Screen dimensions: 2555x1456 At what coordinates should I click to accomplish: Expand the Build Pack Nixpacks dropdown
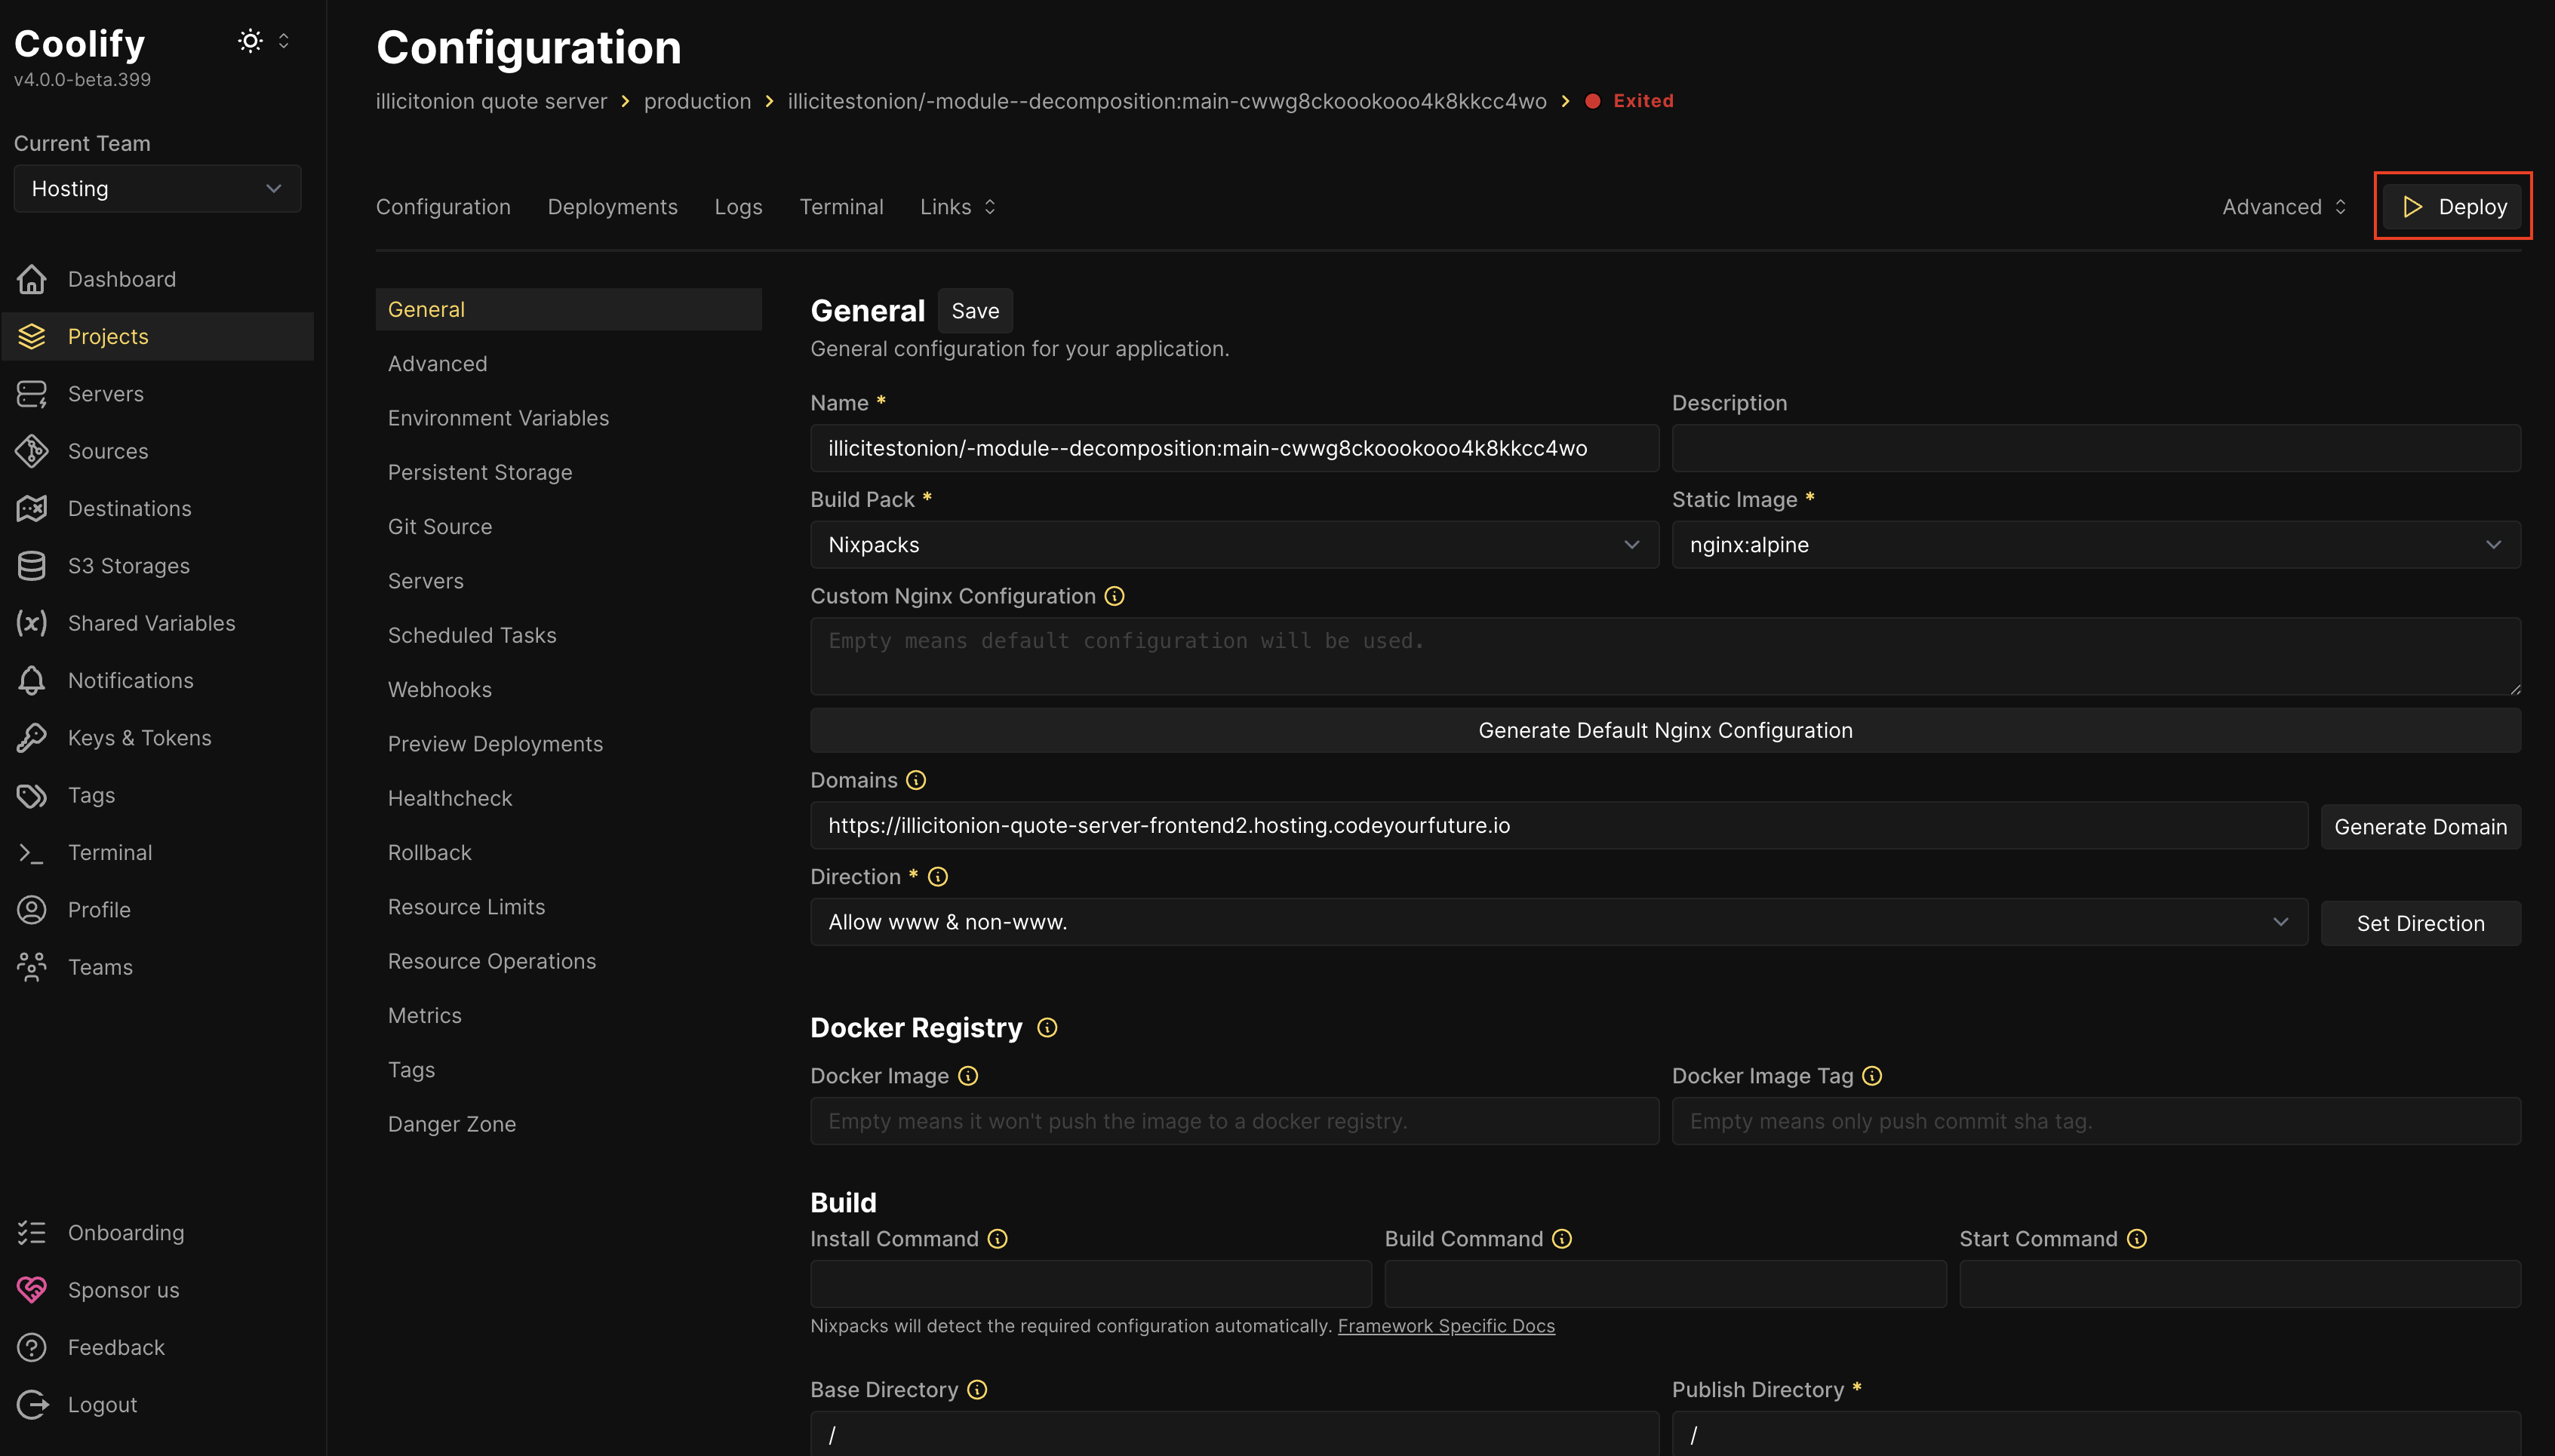click(x=1234, y=545)
